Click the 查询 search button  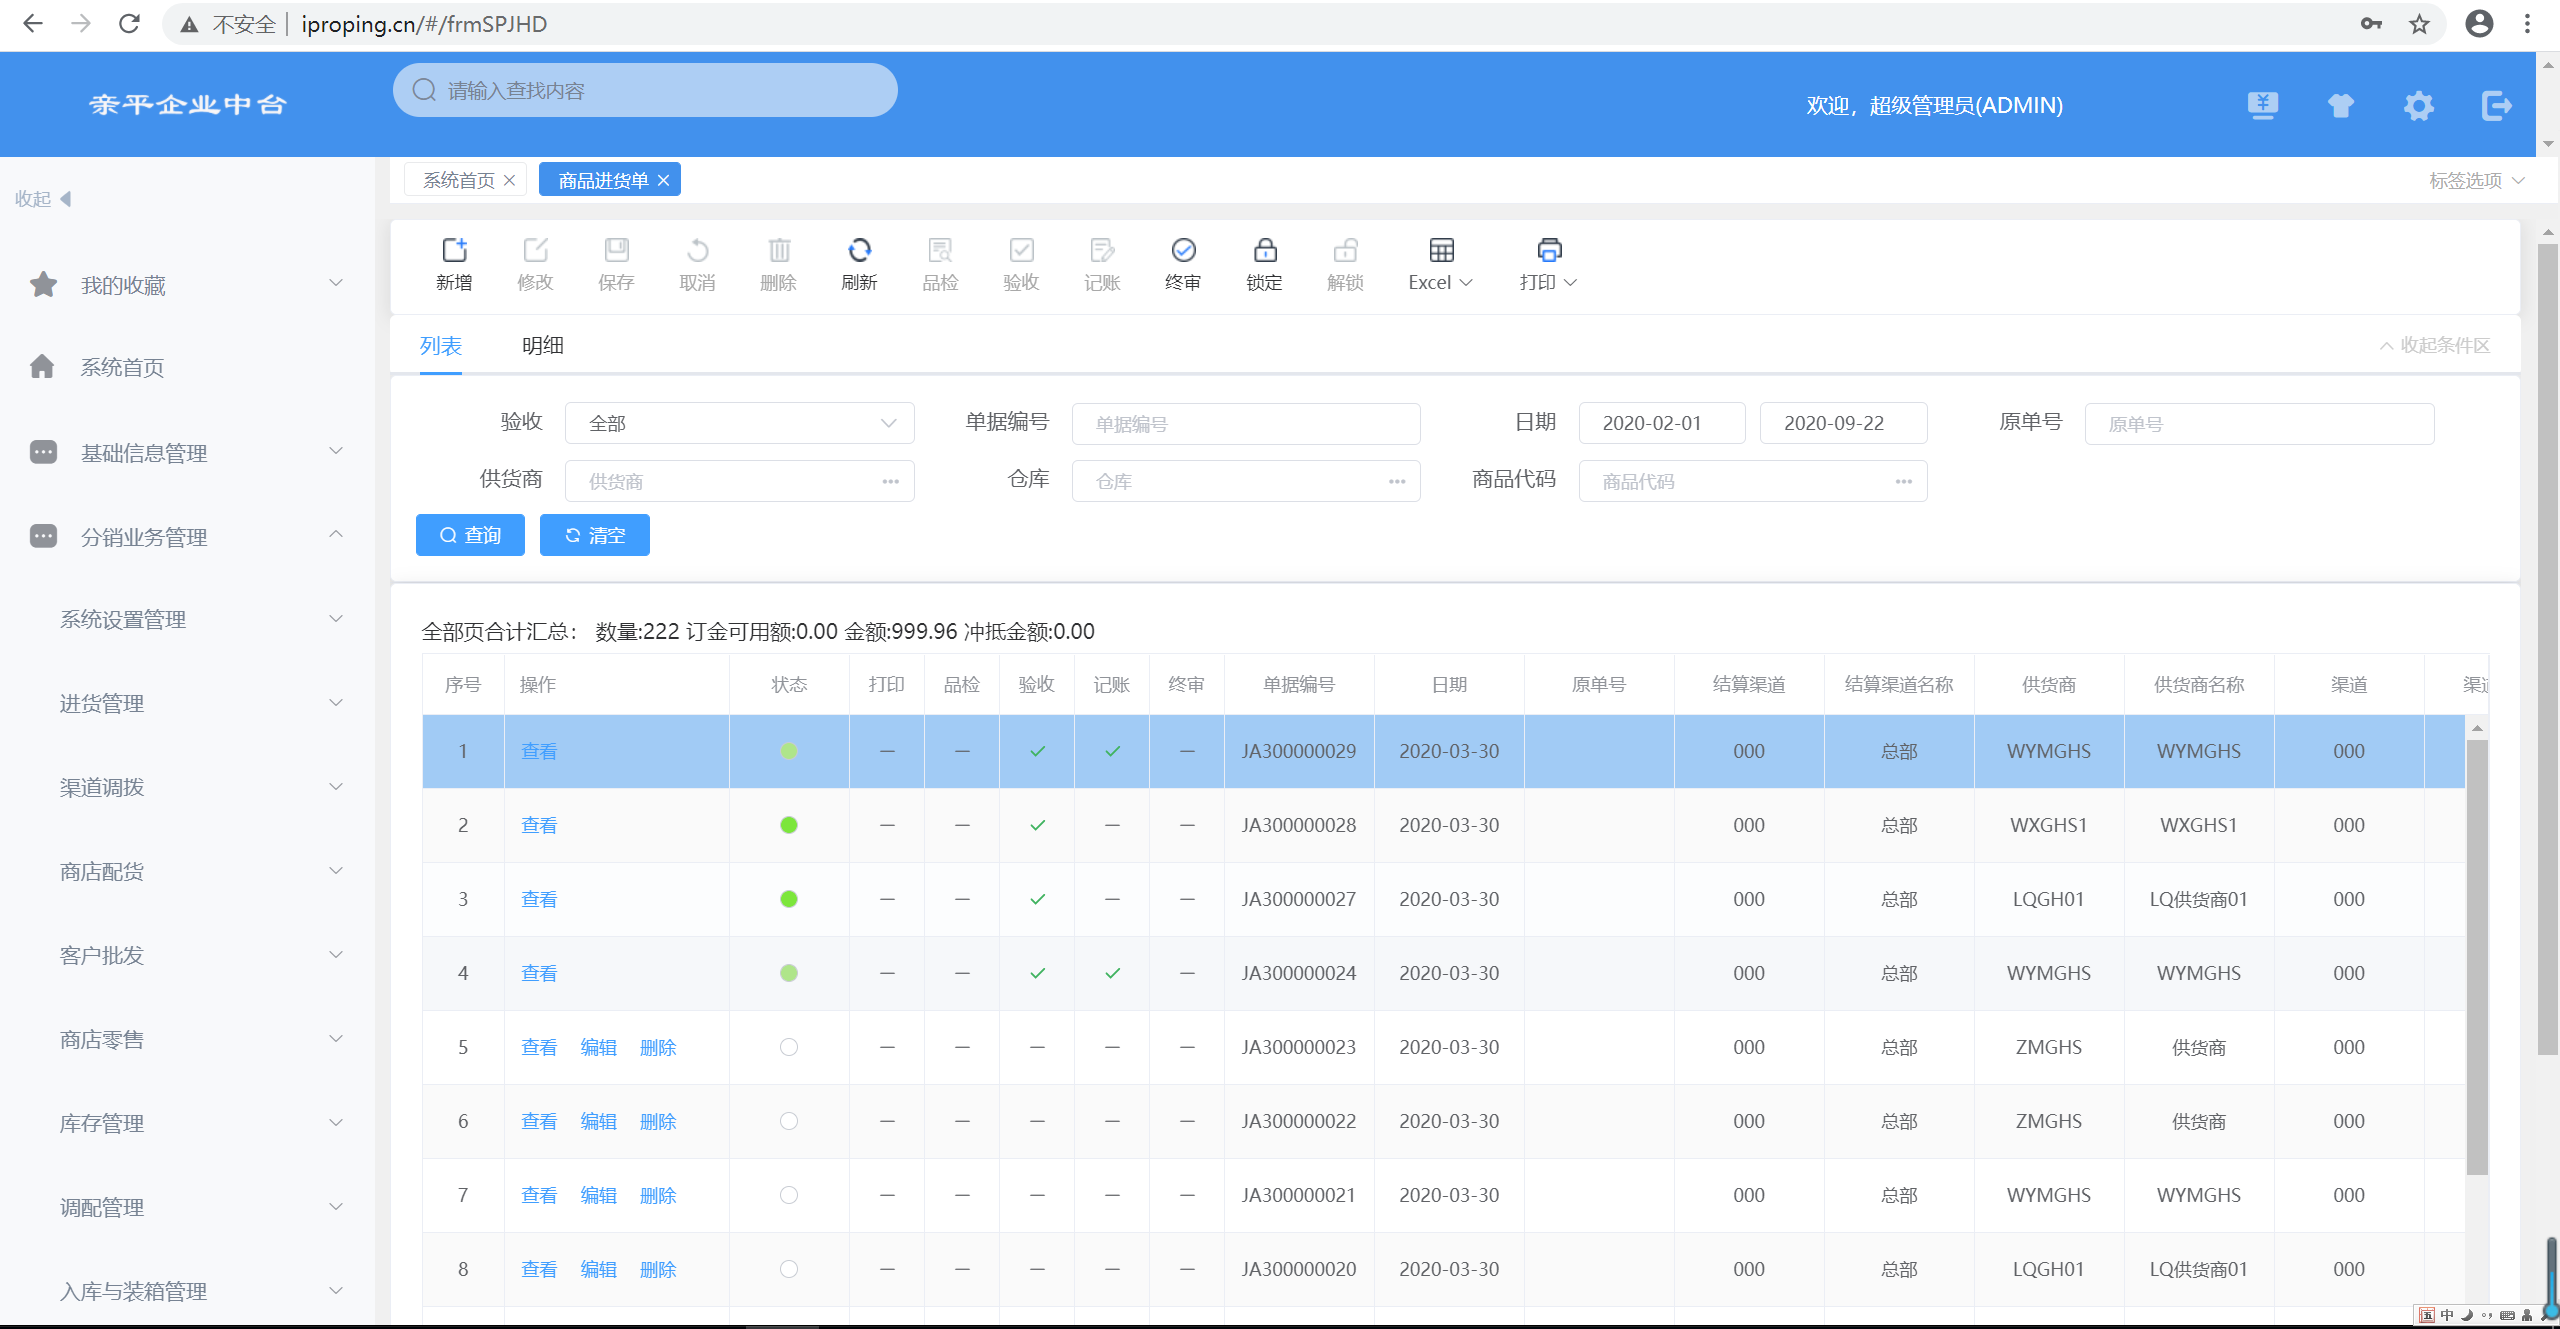point(470,535)
